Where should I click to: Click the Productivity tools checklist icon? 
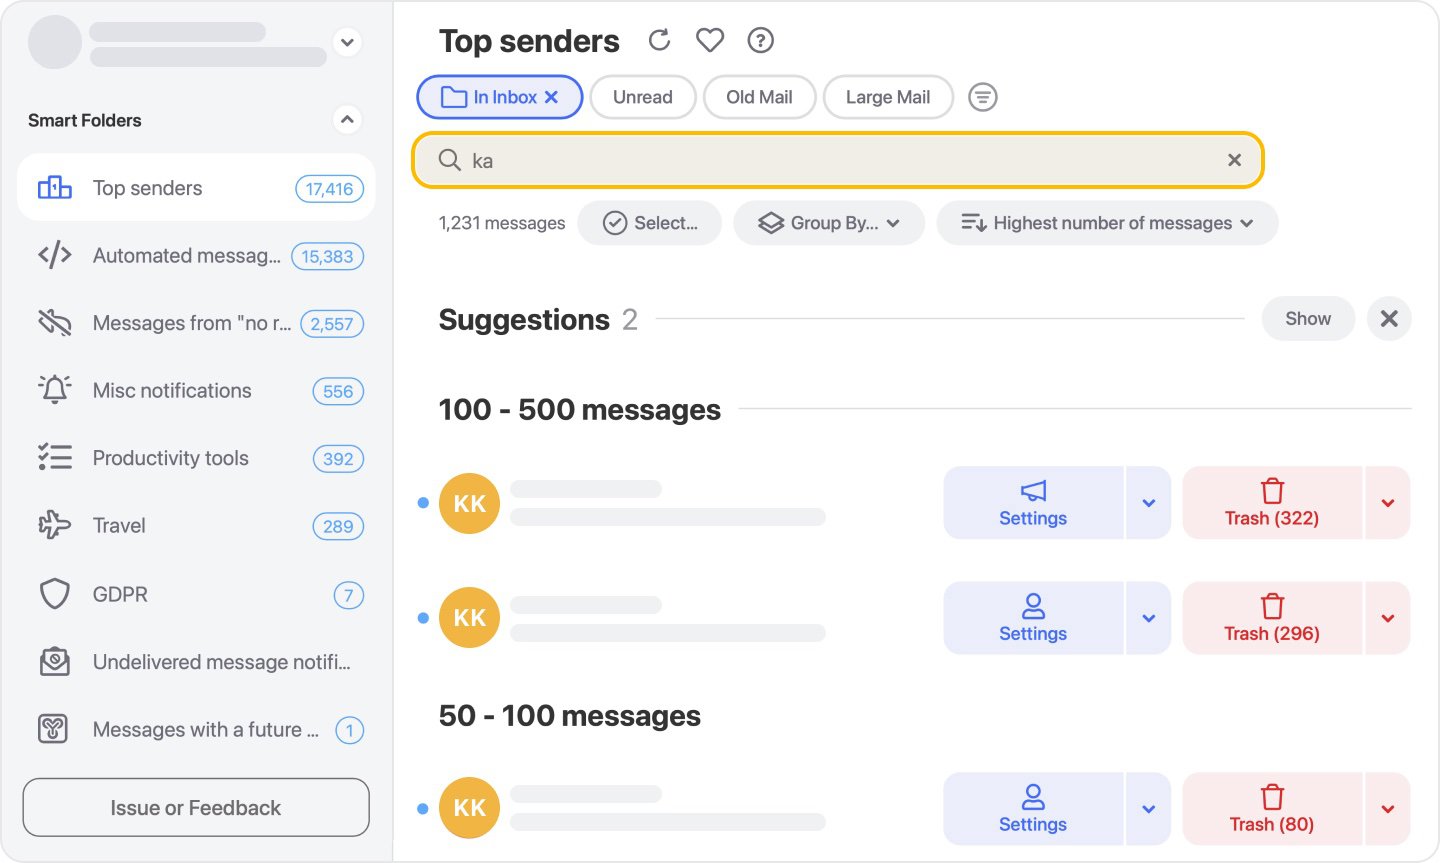coord(54,458)
